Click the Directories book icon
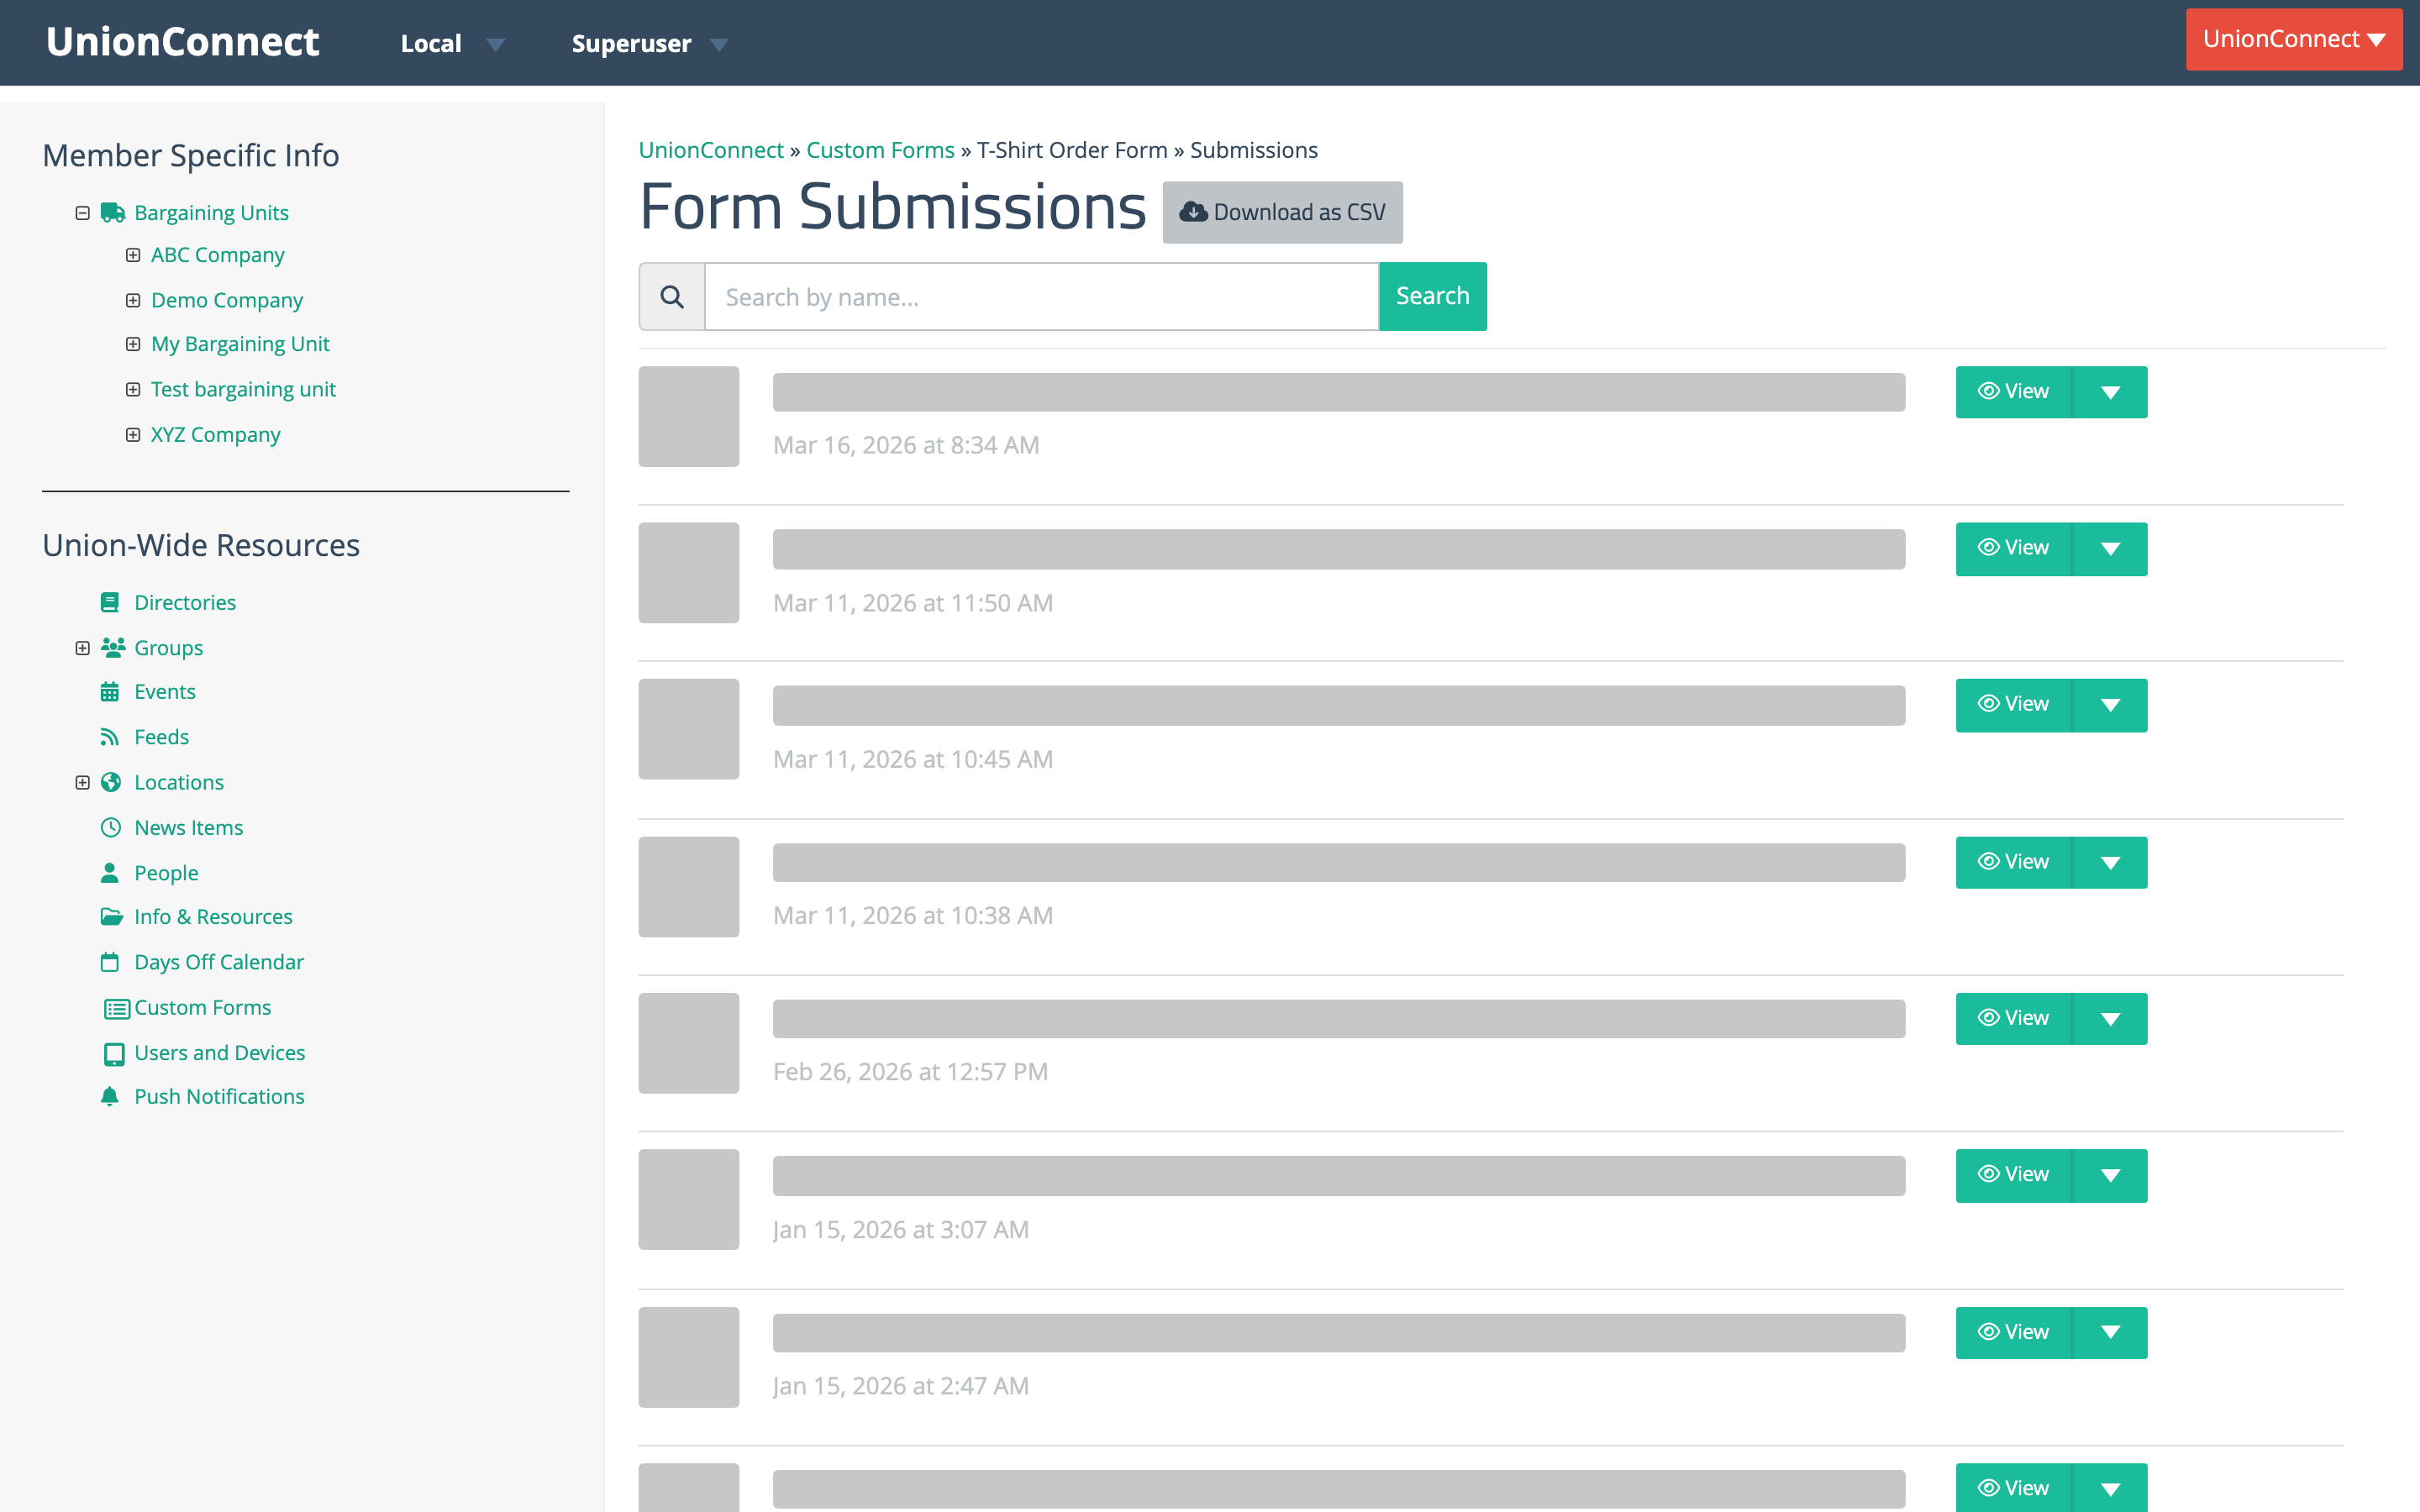The width and height of the screenshot is (2420, 1512). coord(110,602)
